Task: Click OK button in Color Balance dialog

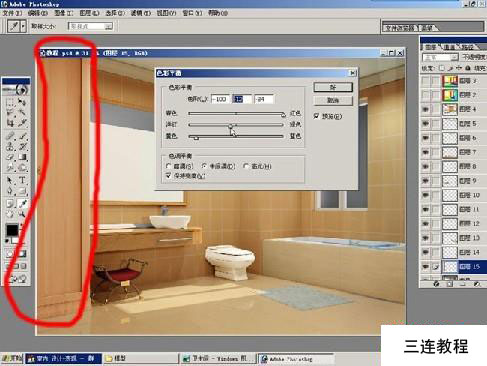Action: [x=333, y=87]
